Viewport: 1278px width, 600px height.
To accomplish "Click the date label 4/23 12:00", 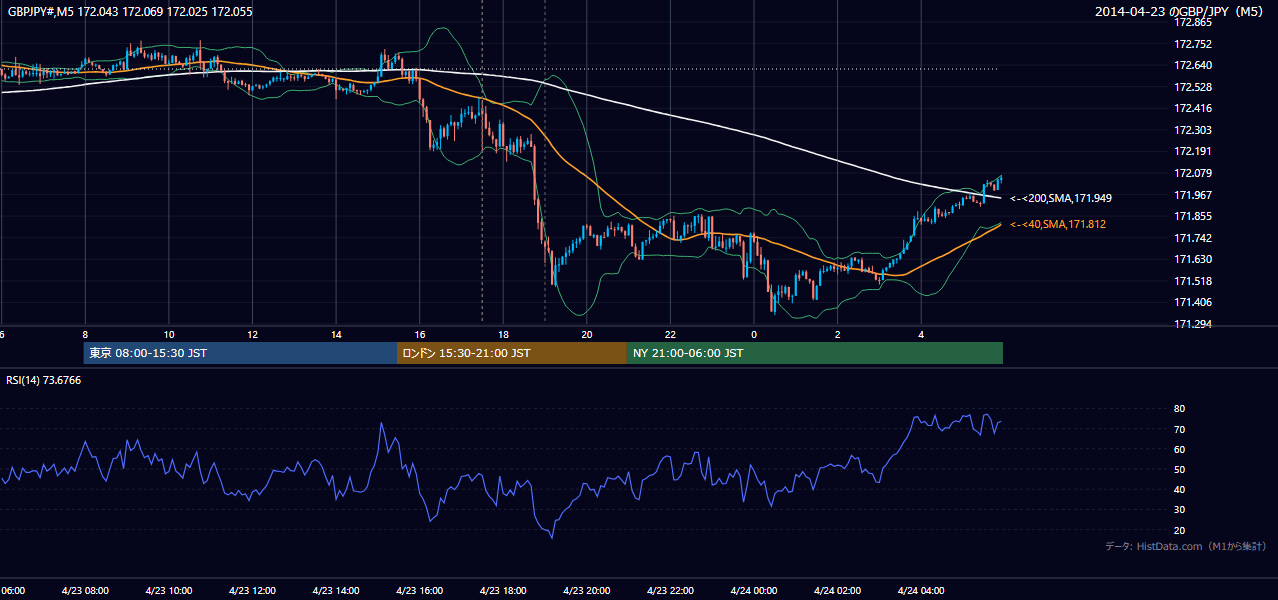I will pos(252,591).
